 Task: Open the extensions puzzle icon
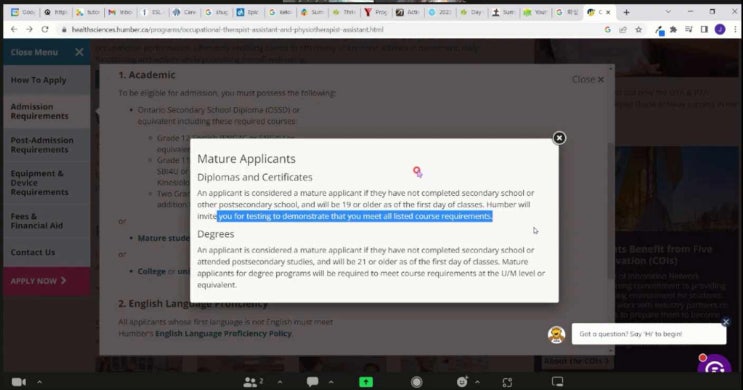[x=673, y=29]
